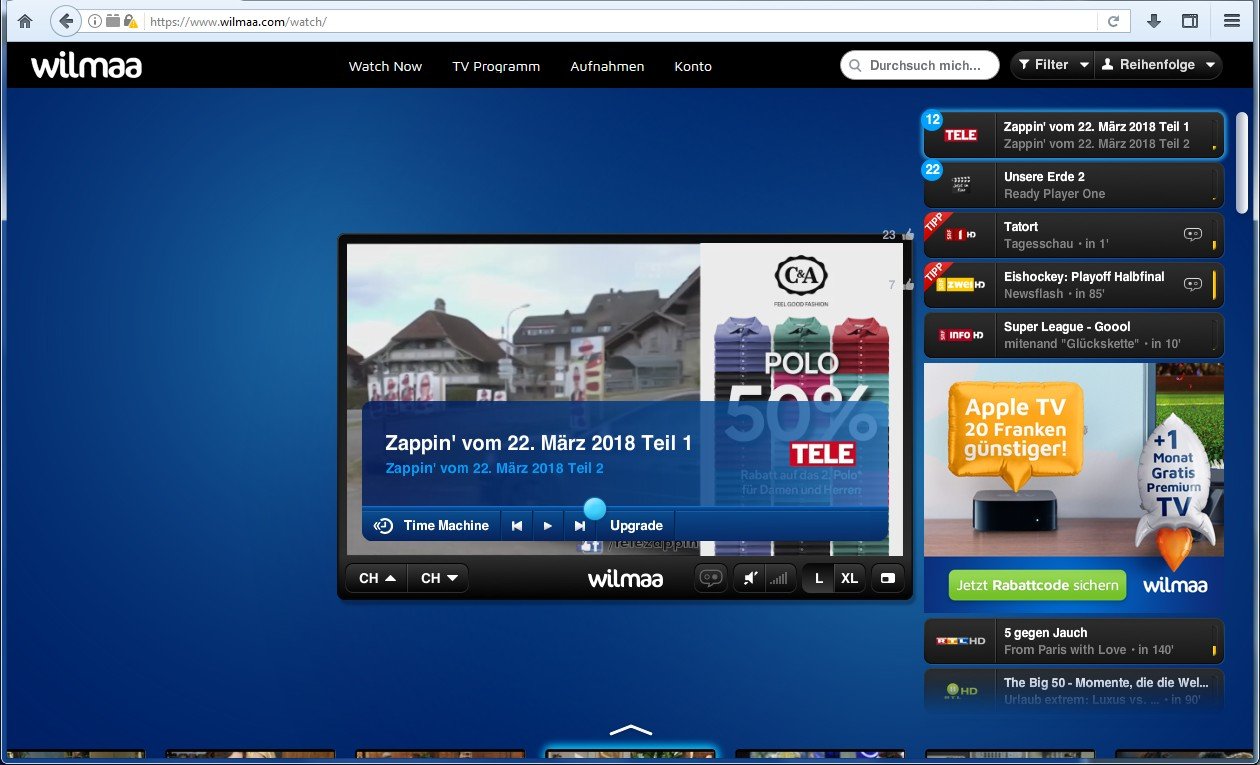The image size is (1260, 765).
Task: Toggle mute with the speaker icon
Action: [749, 578]
